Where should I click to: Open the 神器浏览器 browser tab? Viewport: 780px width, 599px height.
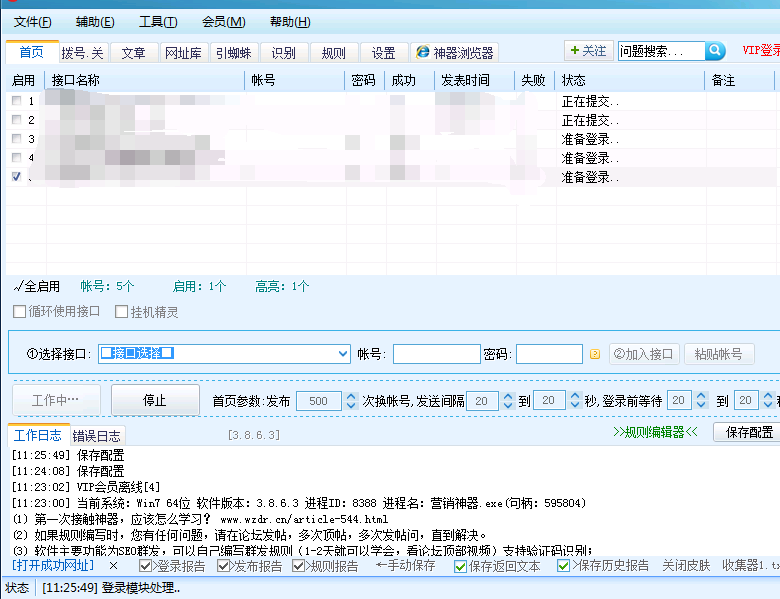coord(455,53)
